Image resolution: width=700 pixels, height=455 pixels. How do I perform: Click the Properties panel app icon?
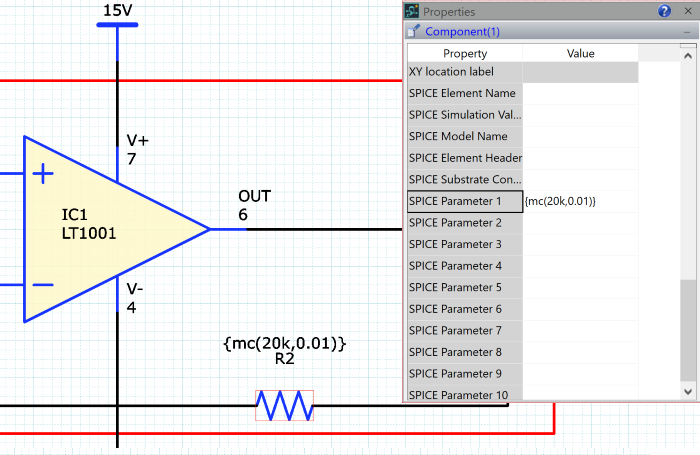(412, 11)
